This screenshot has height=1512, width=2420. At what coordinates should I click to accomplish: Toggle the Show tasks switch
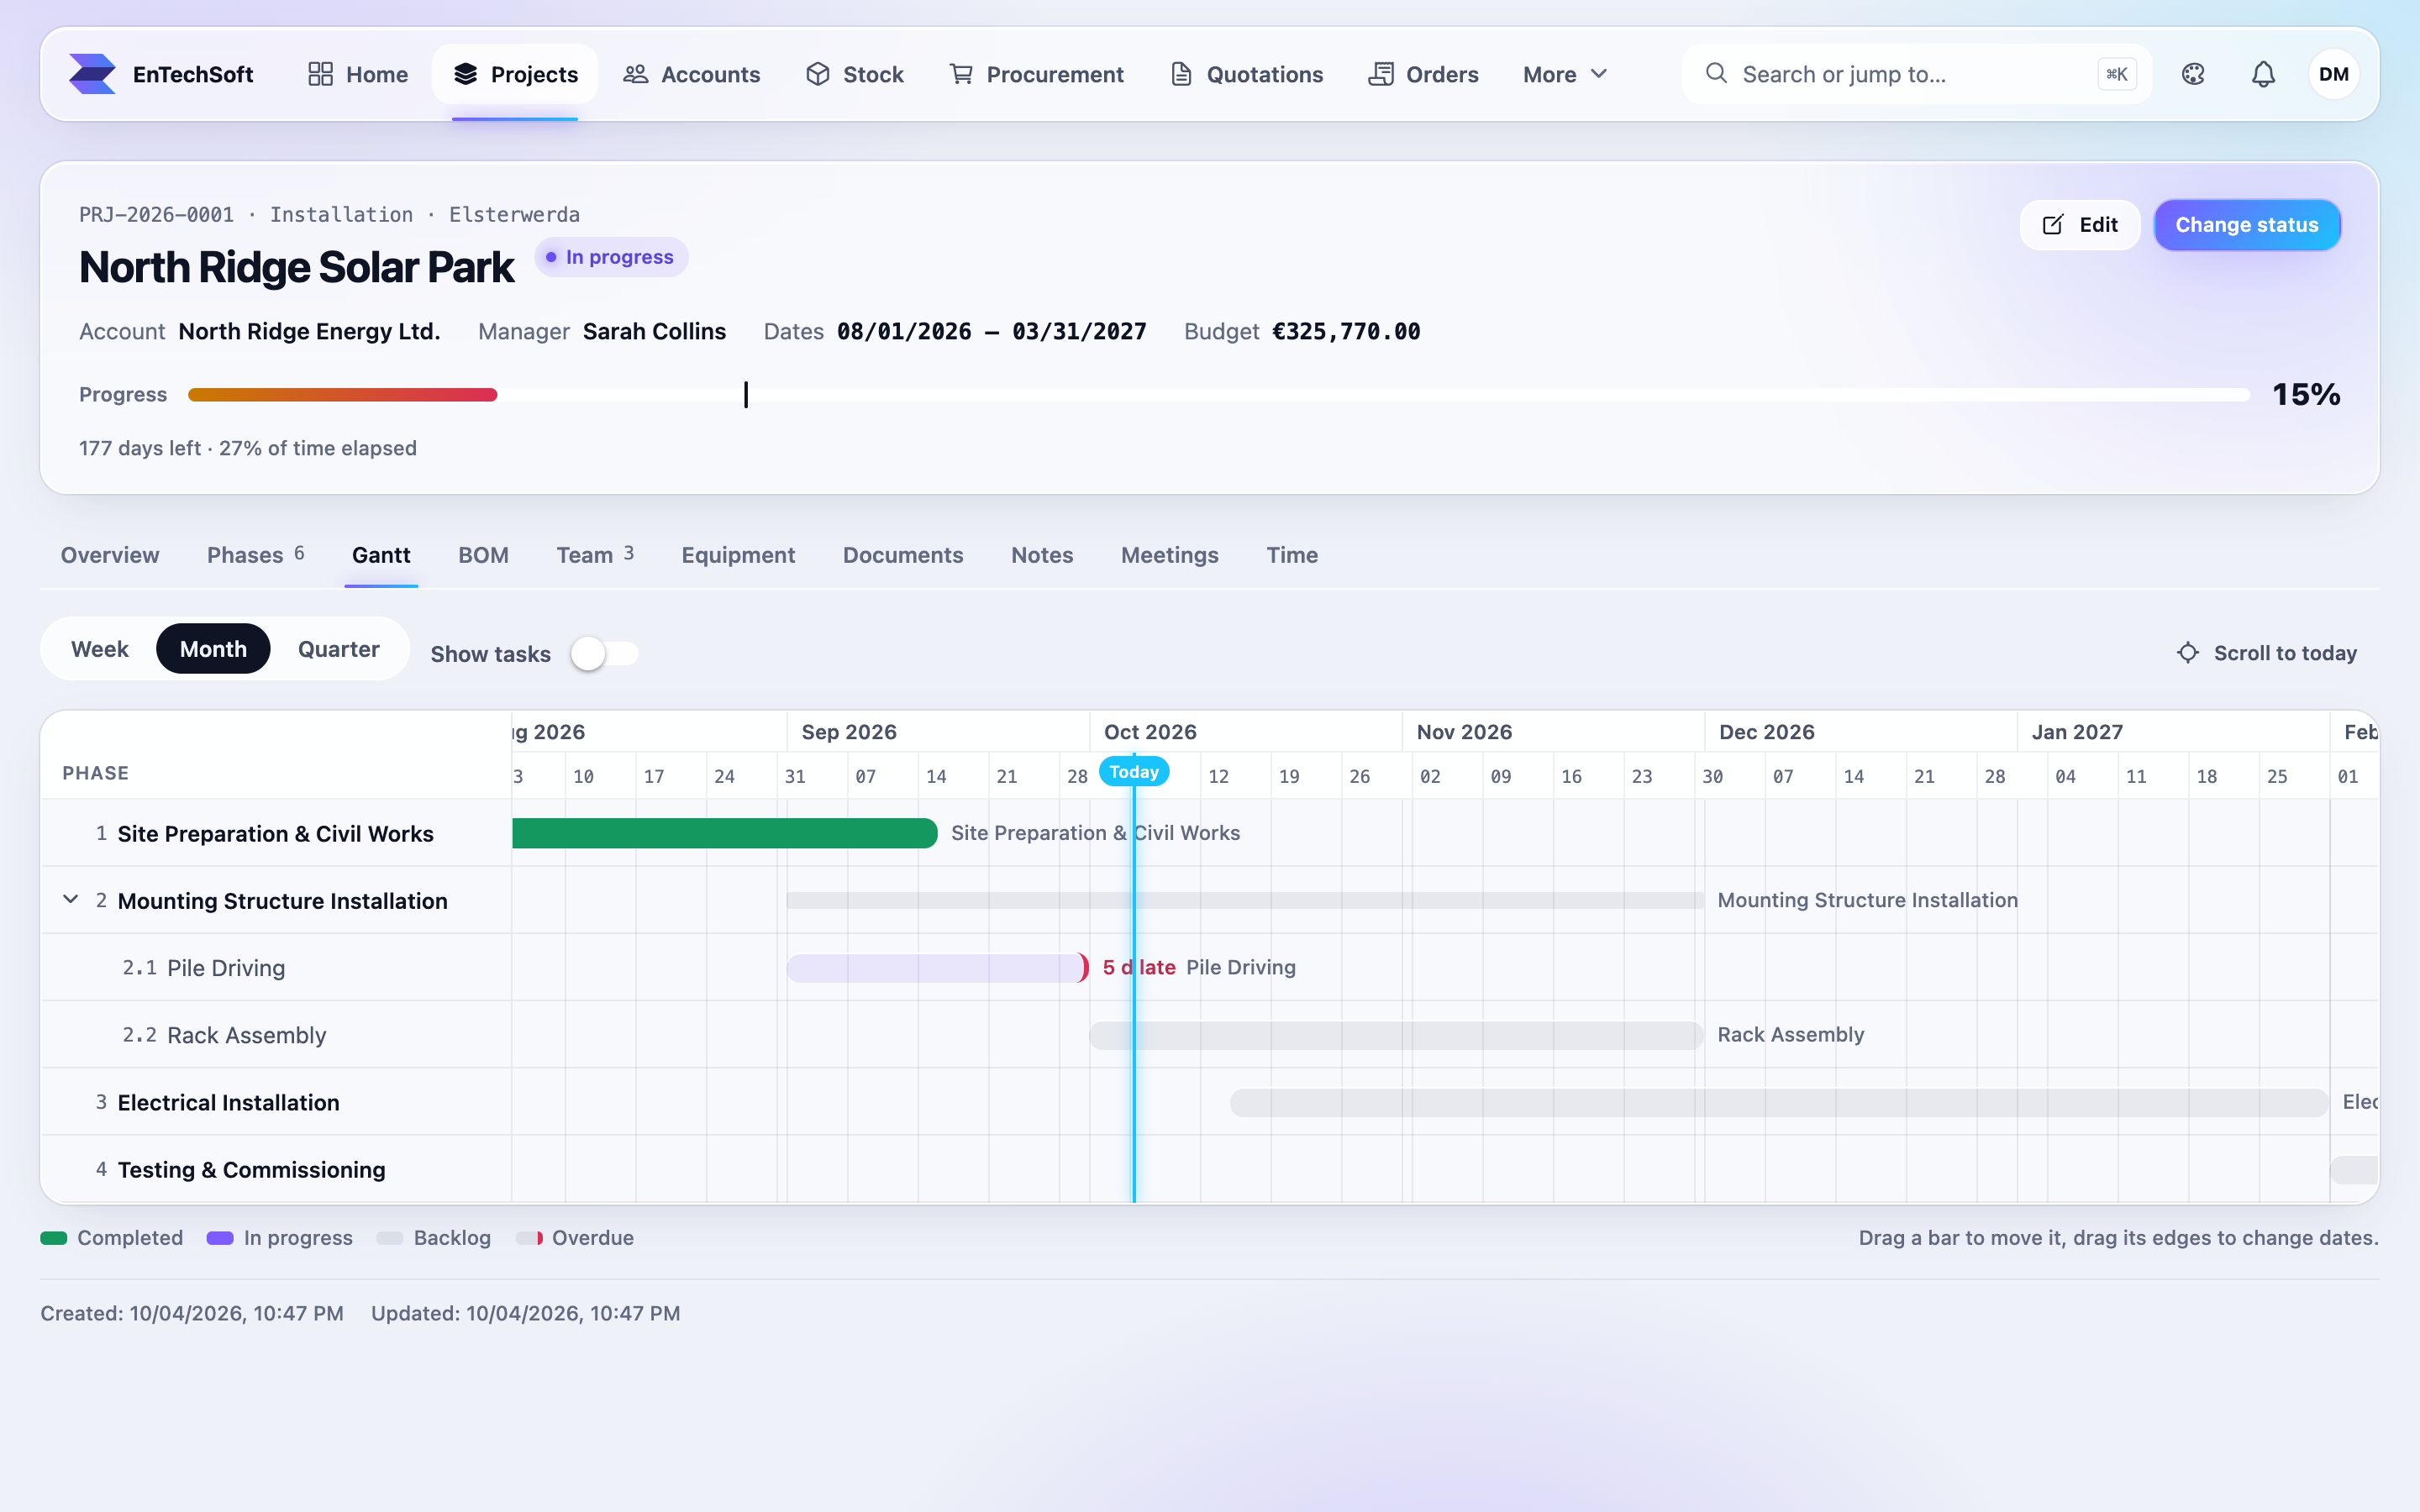[604, 653]
